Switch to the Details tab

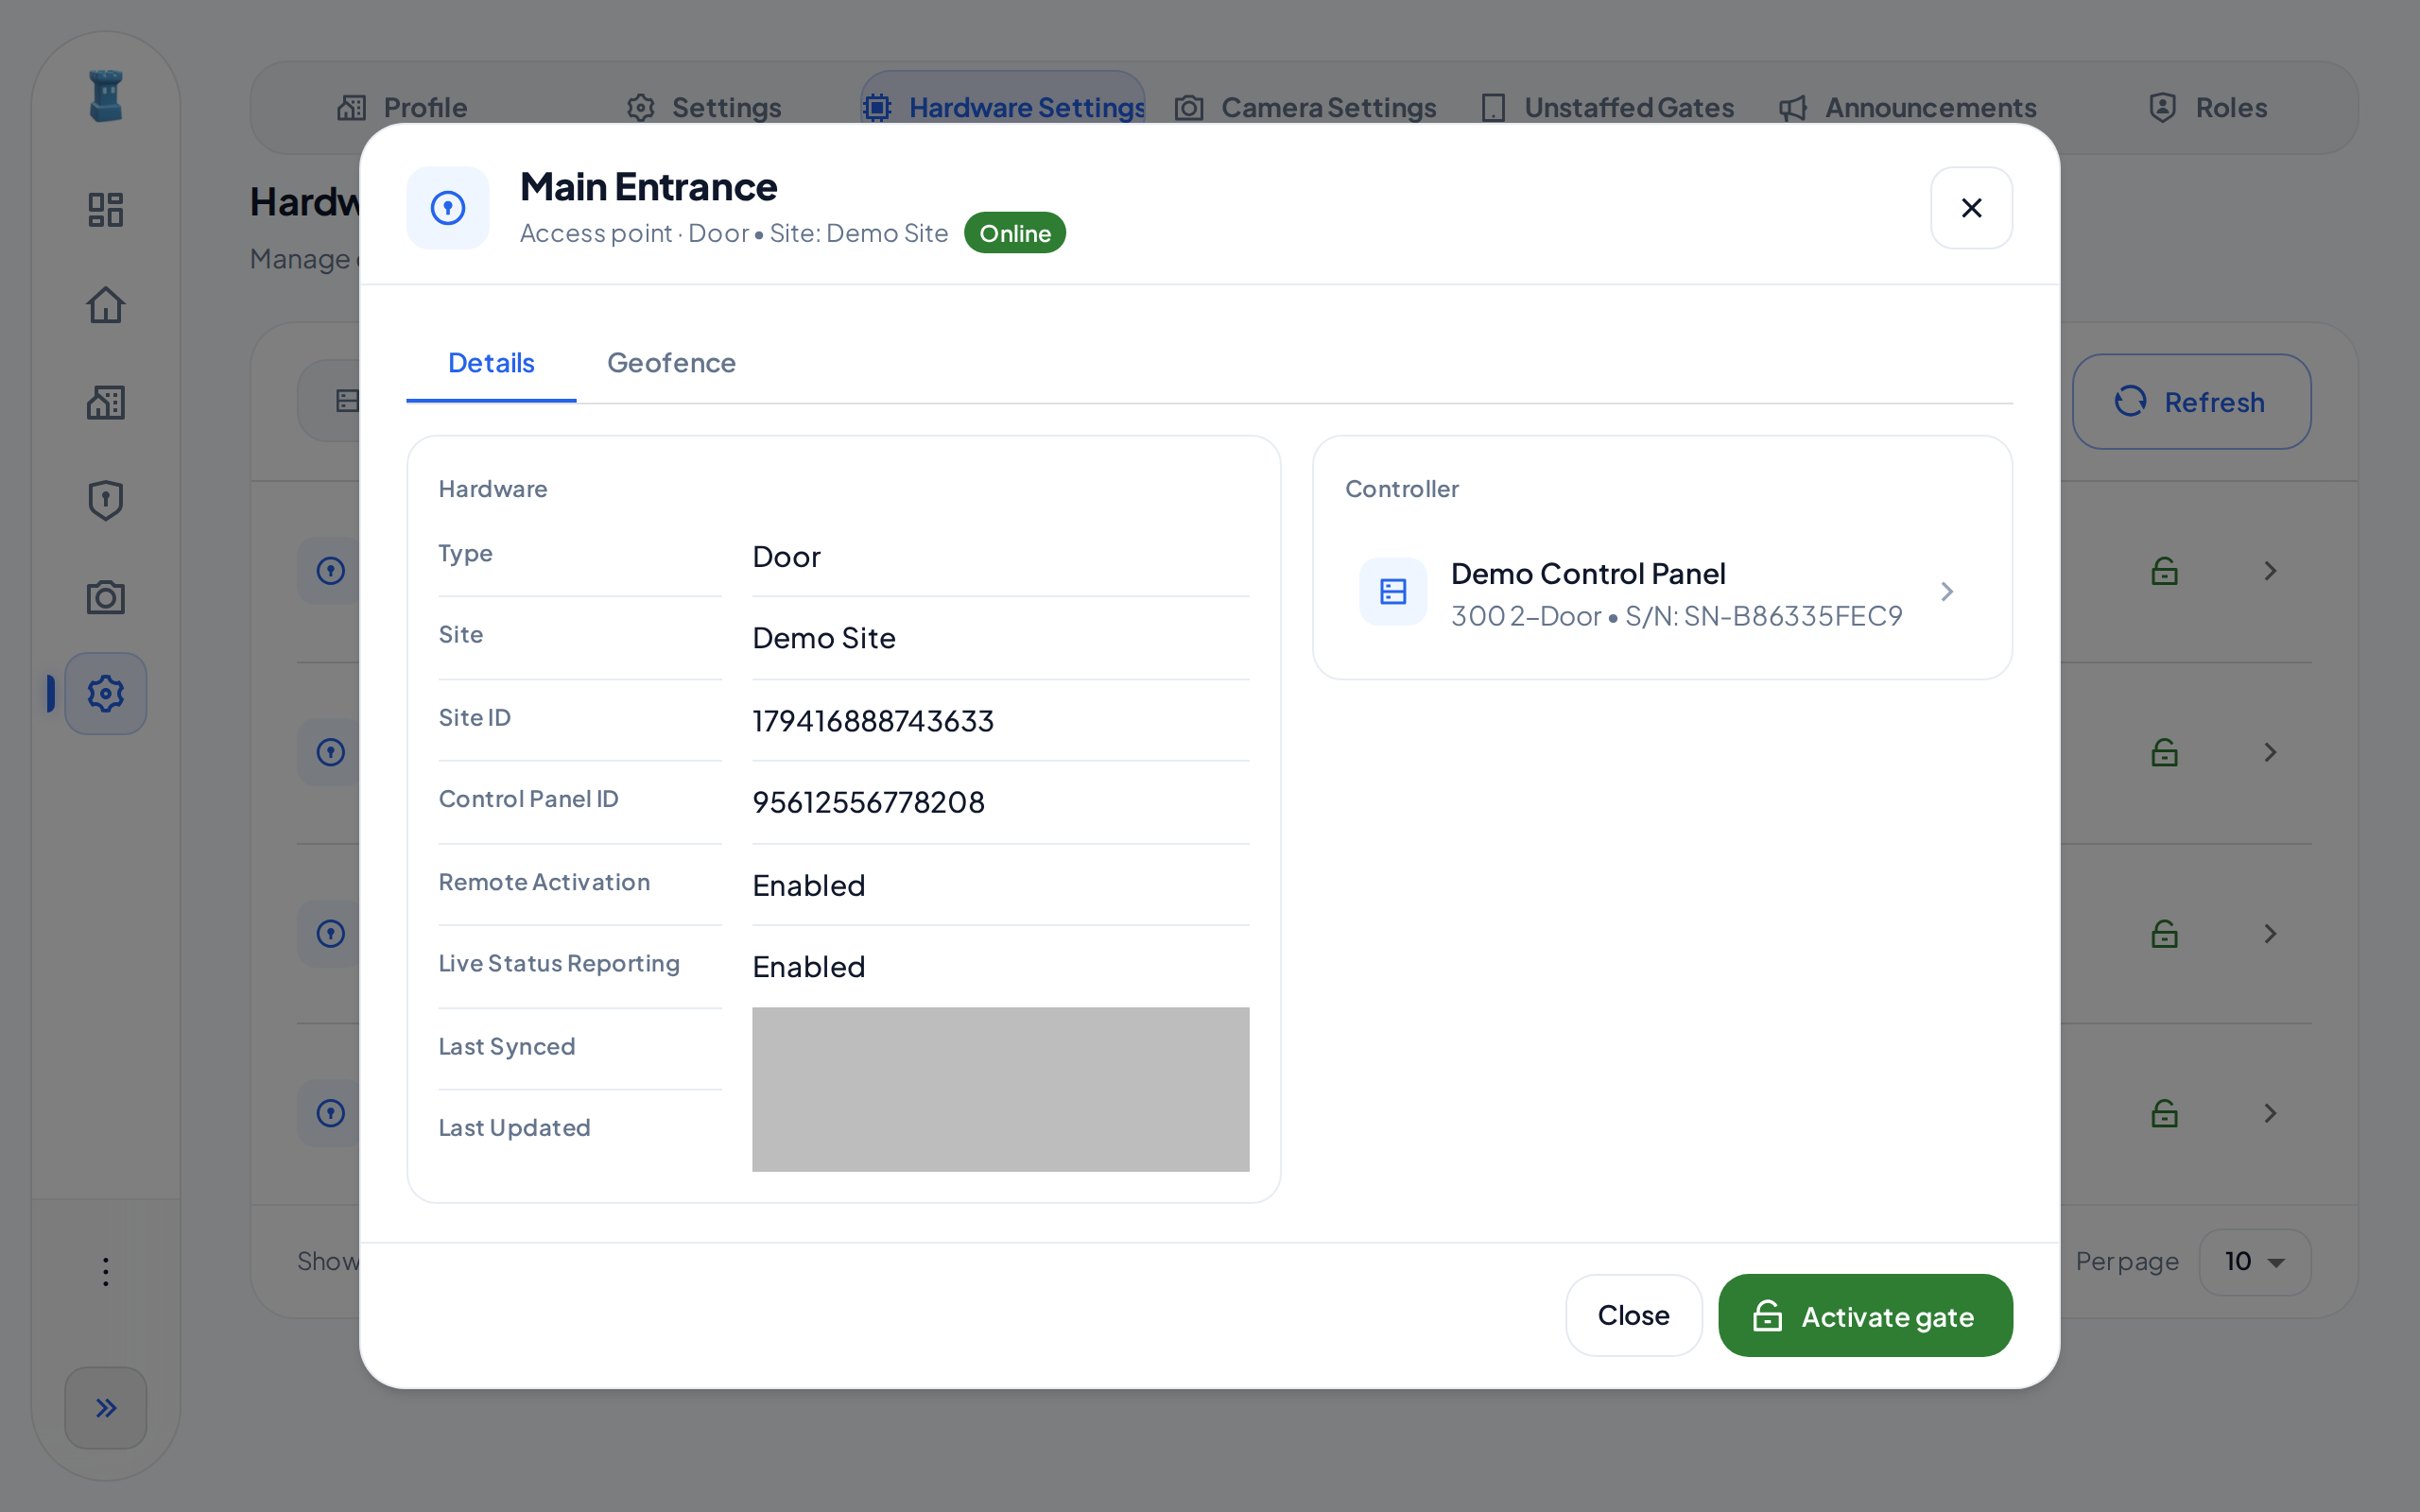pos(491,363)
